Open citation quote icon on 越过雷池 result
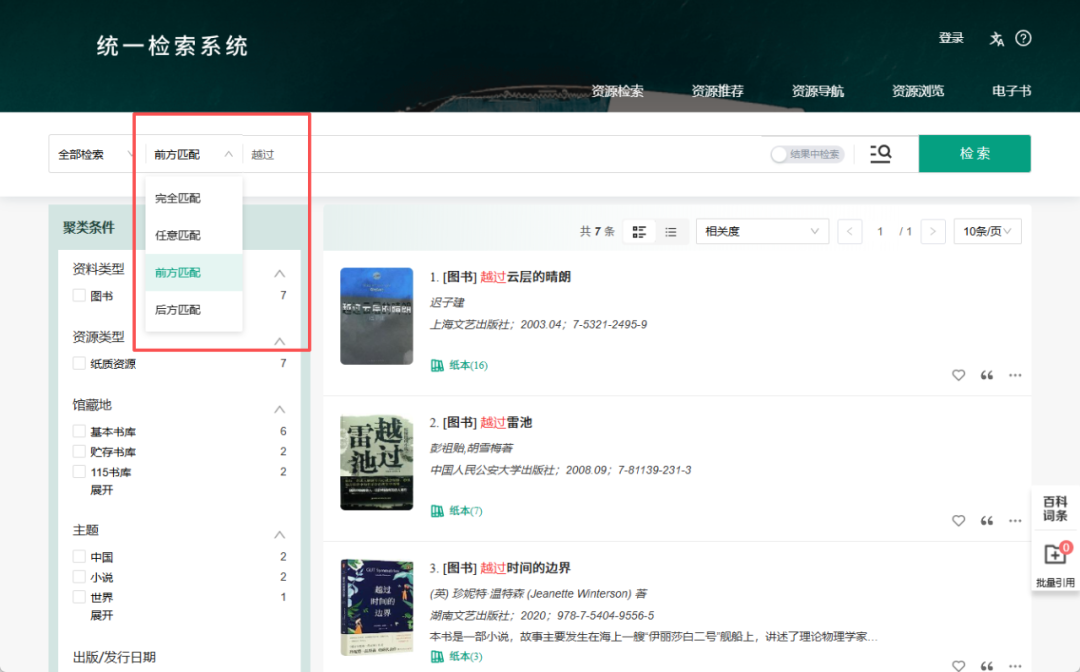This screenshot has width=1080, height=672. (986, 520)
